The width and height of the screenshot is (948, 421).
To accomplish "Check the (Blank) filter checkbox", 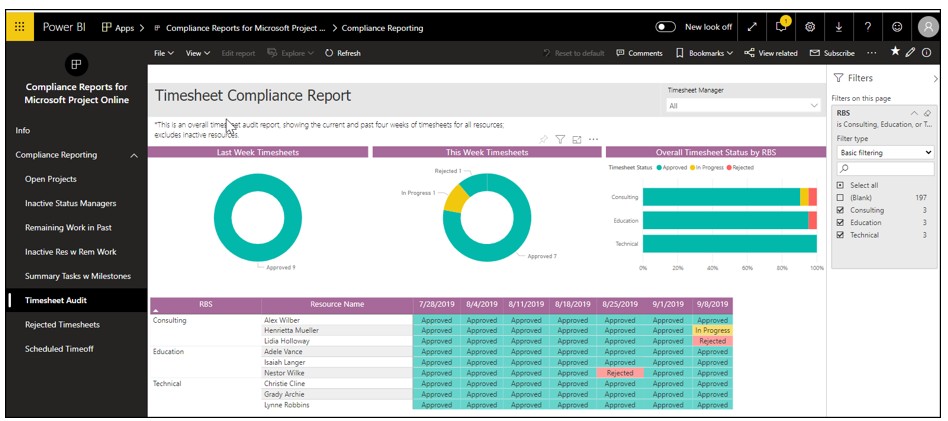I will tap(840, 198).
